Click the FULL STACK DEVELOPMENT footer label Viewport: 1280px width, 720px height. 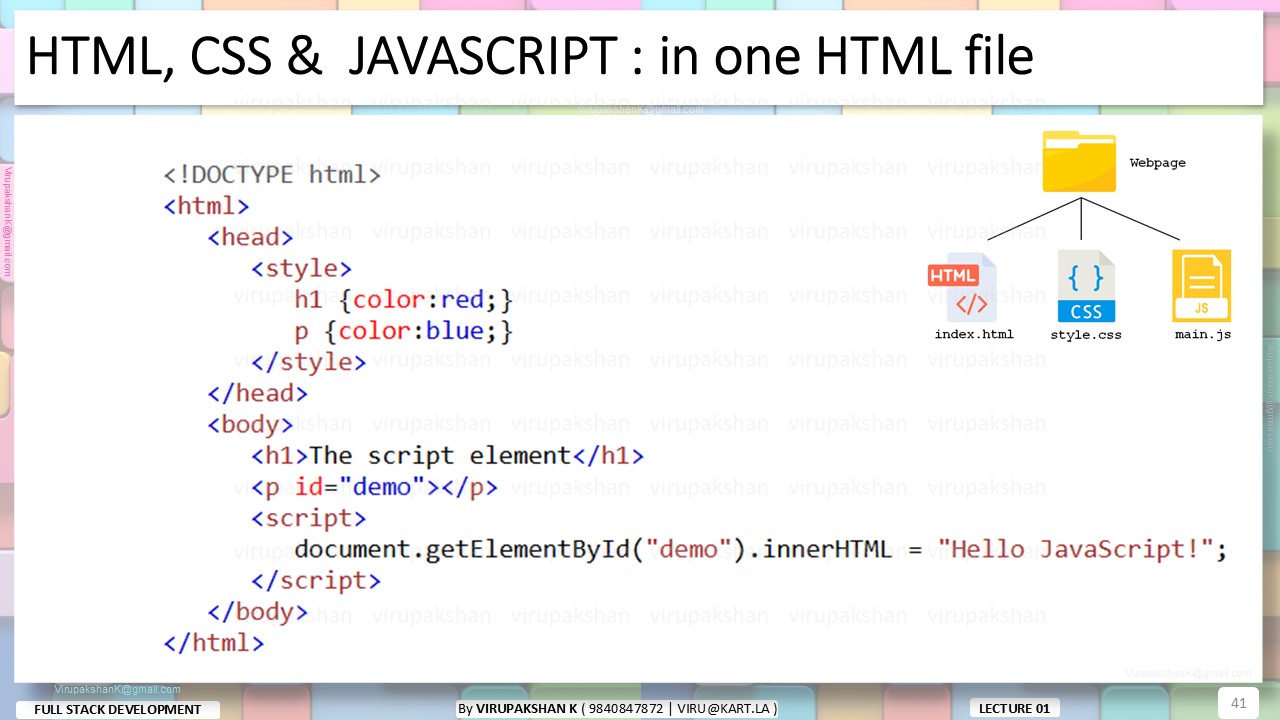118,710
